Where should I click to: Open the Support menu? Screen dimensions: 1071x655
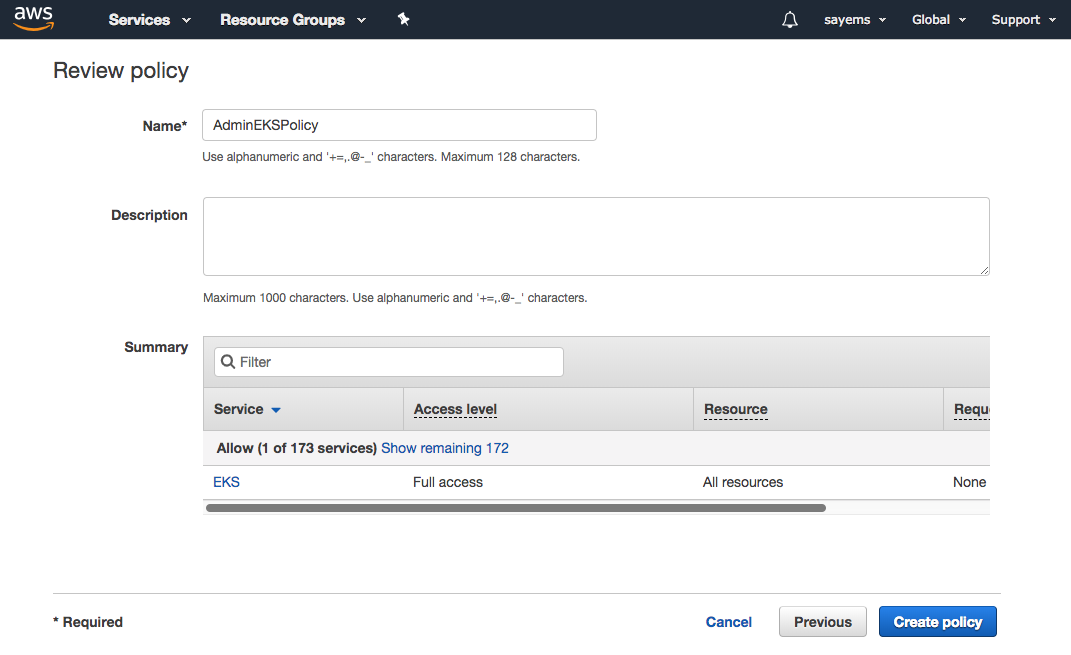(x=1023, y=20)
